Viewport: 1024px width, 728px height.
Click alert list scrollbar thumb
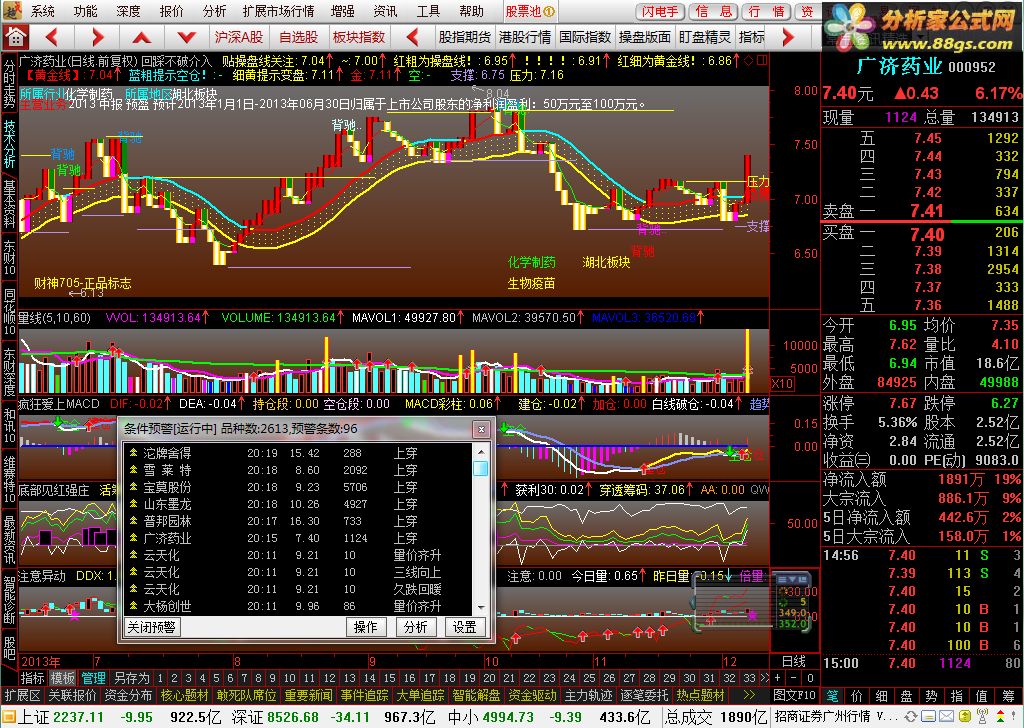(x=481, y=468)
